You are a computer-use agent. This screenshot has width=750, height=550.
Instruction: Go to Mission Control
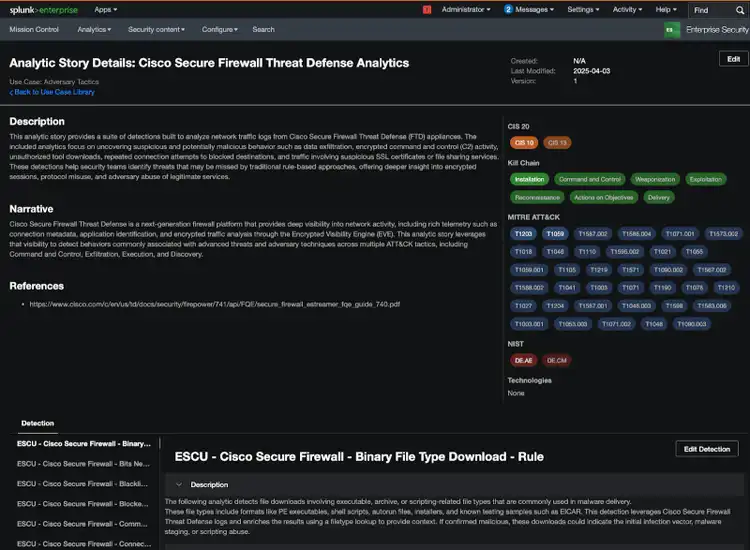[x=34, y=30]
